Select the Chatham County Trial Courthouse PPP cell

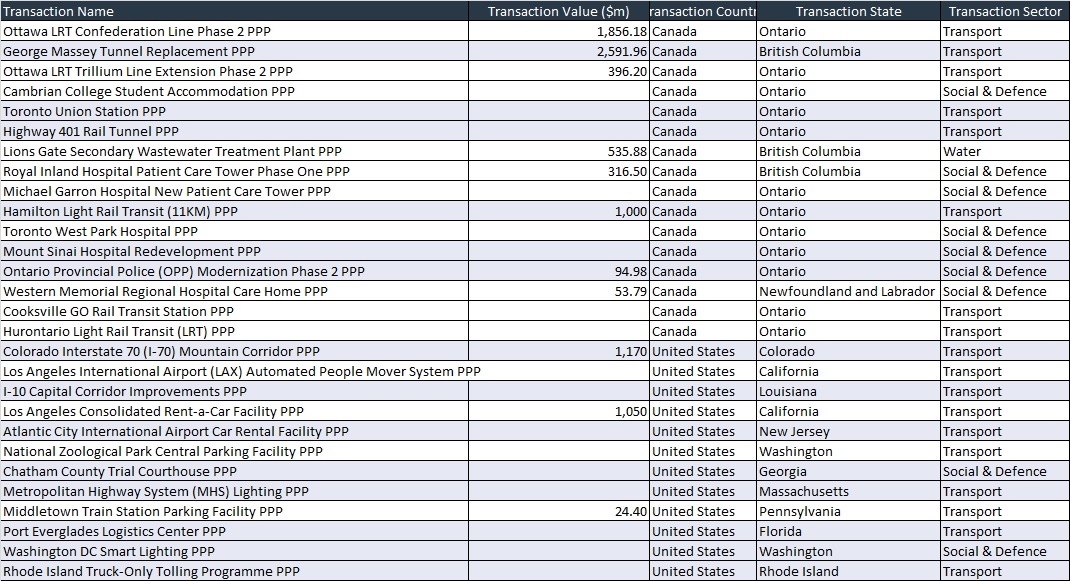[234, 471]
